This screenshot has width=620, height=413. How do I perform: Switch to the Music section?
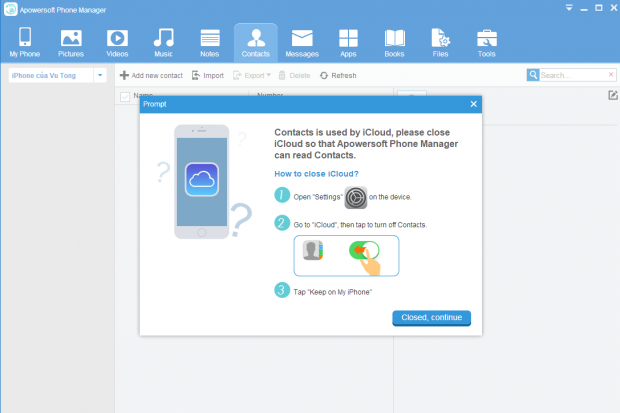(x=163, y=43)
